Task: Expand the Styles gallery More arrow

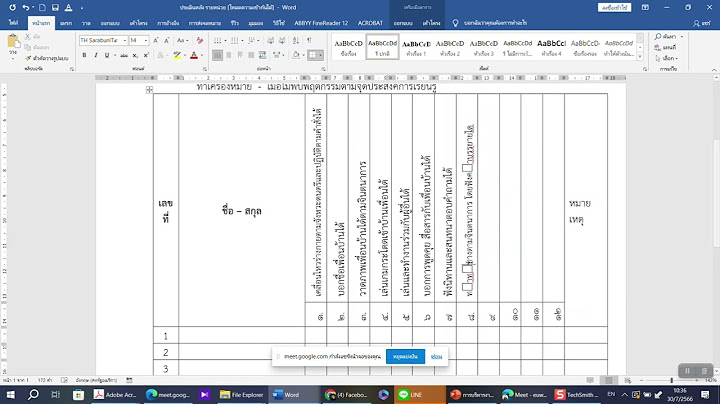Action: [x=640, y=57]
